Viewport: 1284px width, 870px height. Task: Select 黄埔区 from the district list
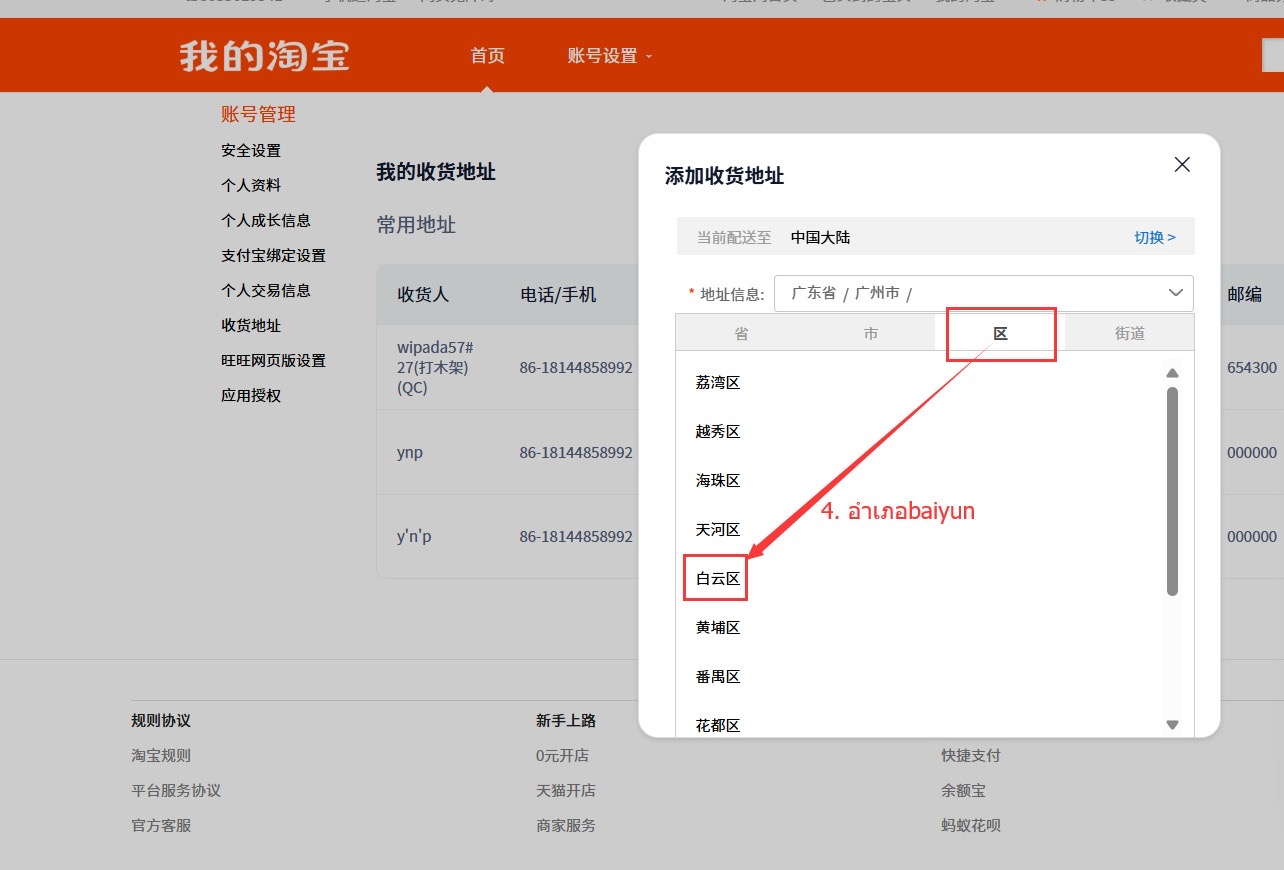(718, 627)
